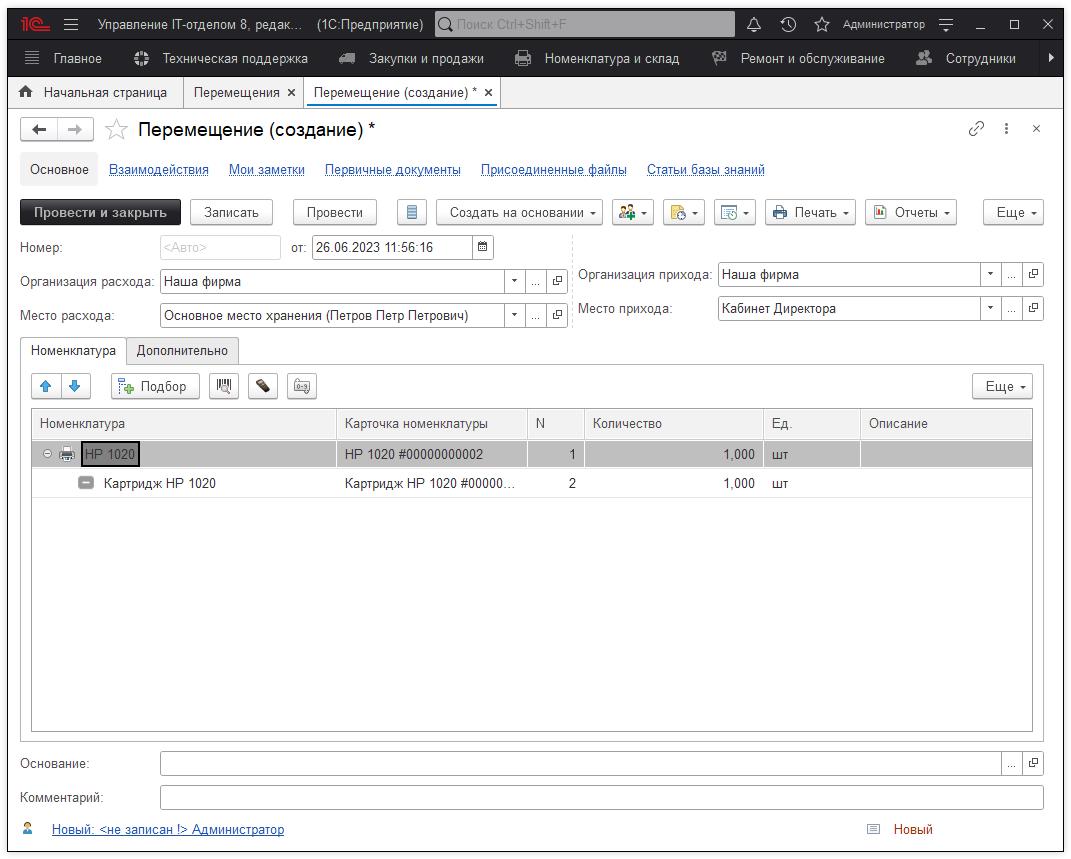Expand the Печать dropdown menu
The height and width of the screenshot is (859, 1071).
pyautogui.click(x=810, y=212)
